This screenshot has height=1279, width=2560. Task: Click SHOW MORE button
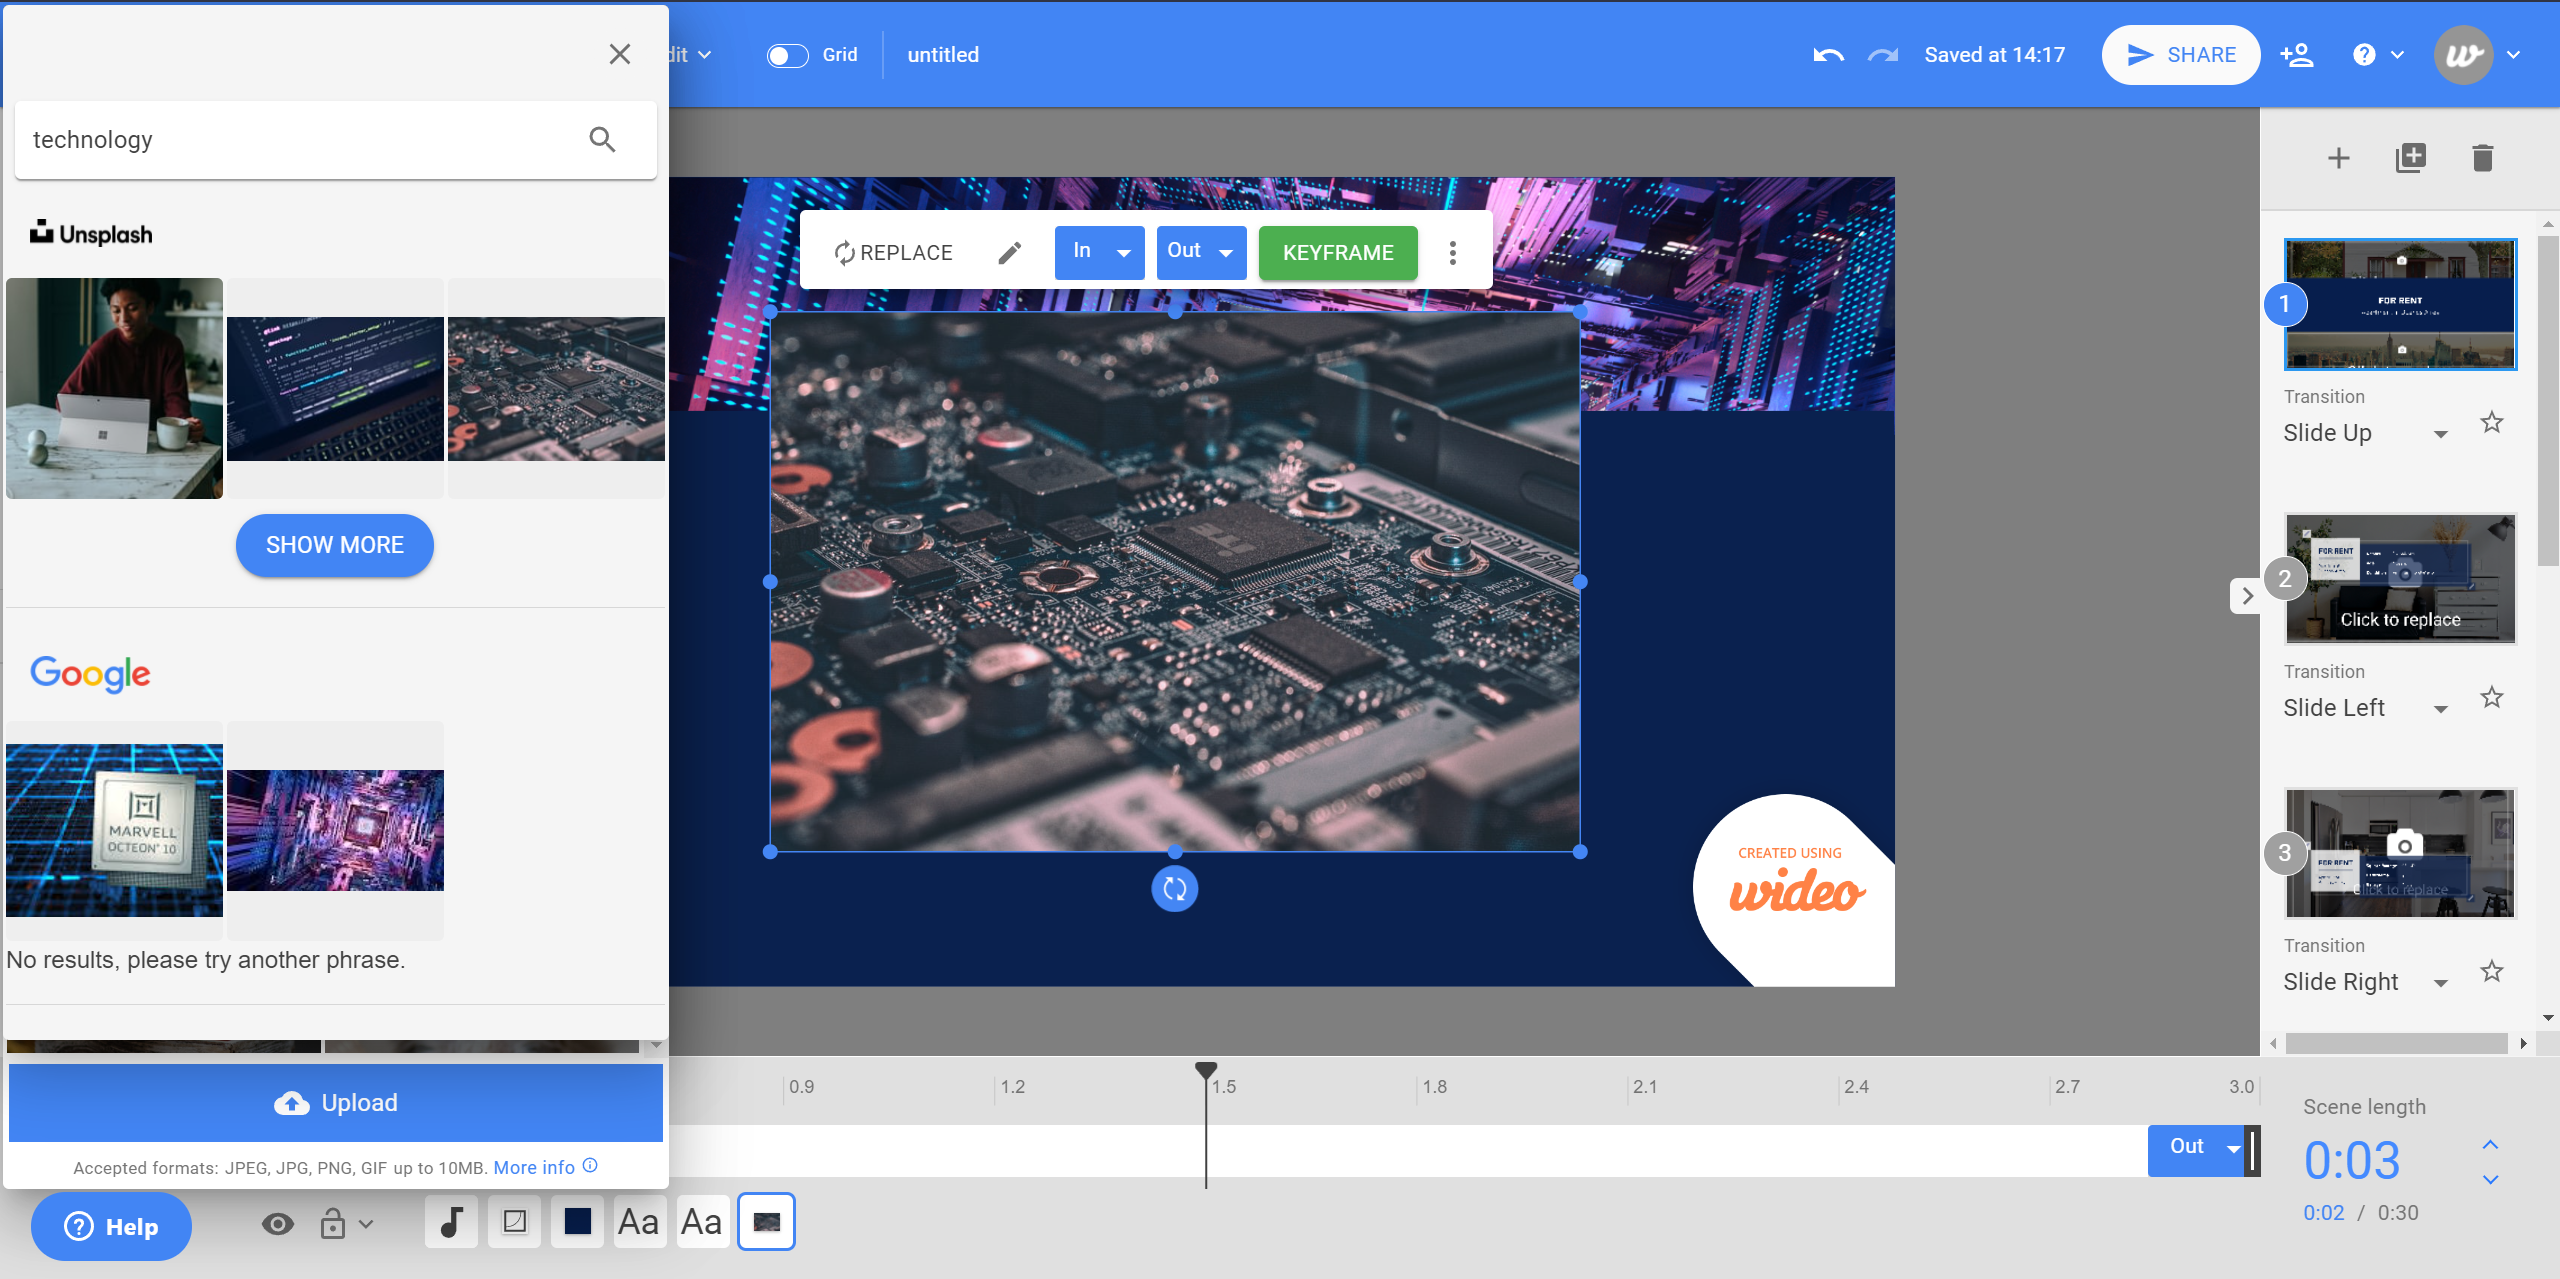click(335, 545)
